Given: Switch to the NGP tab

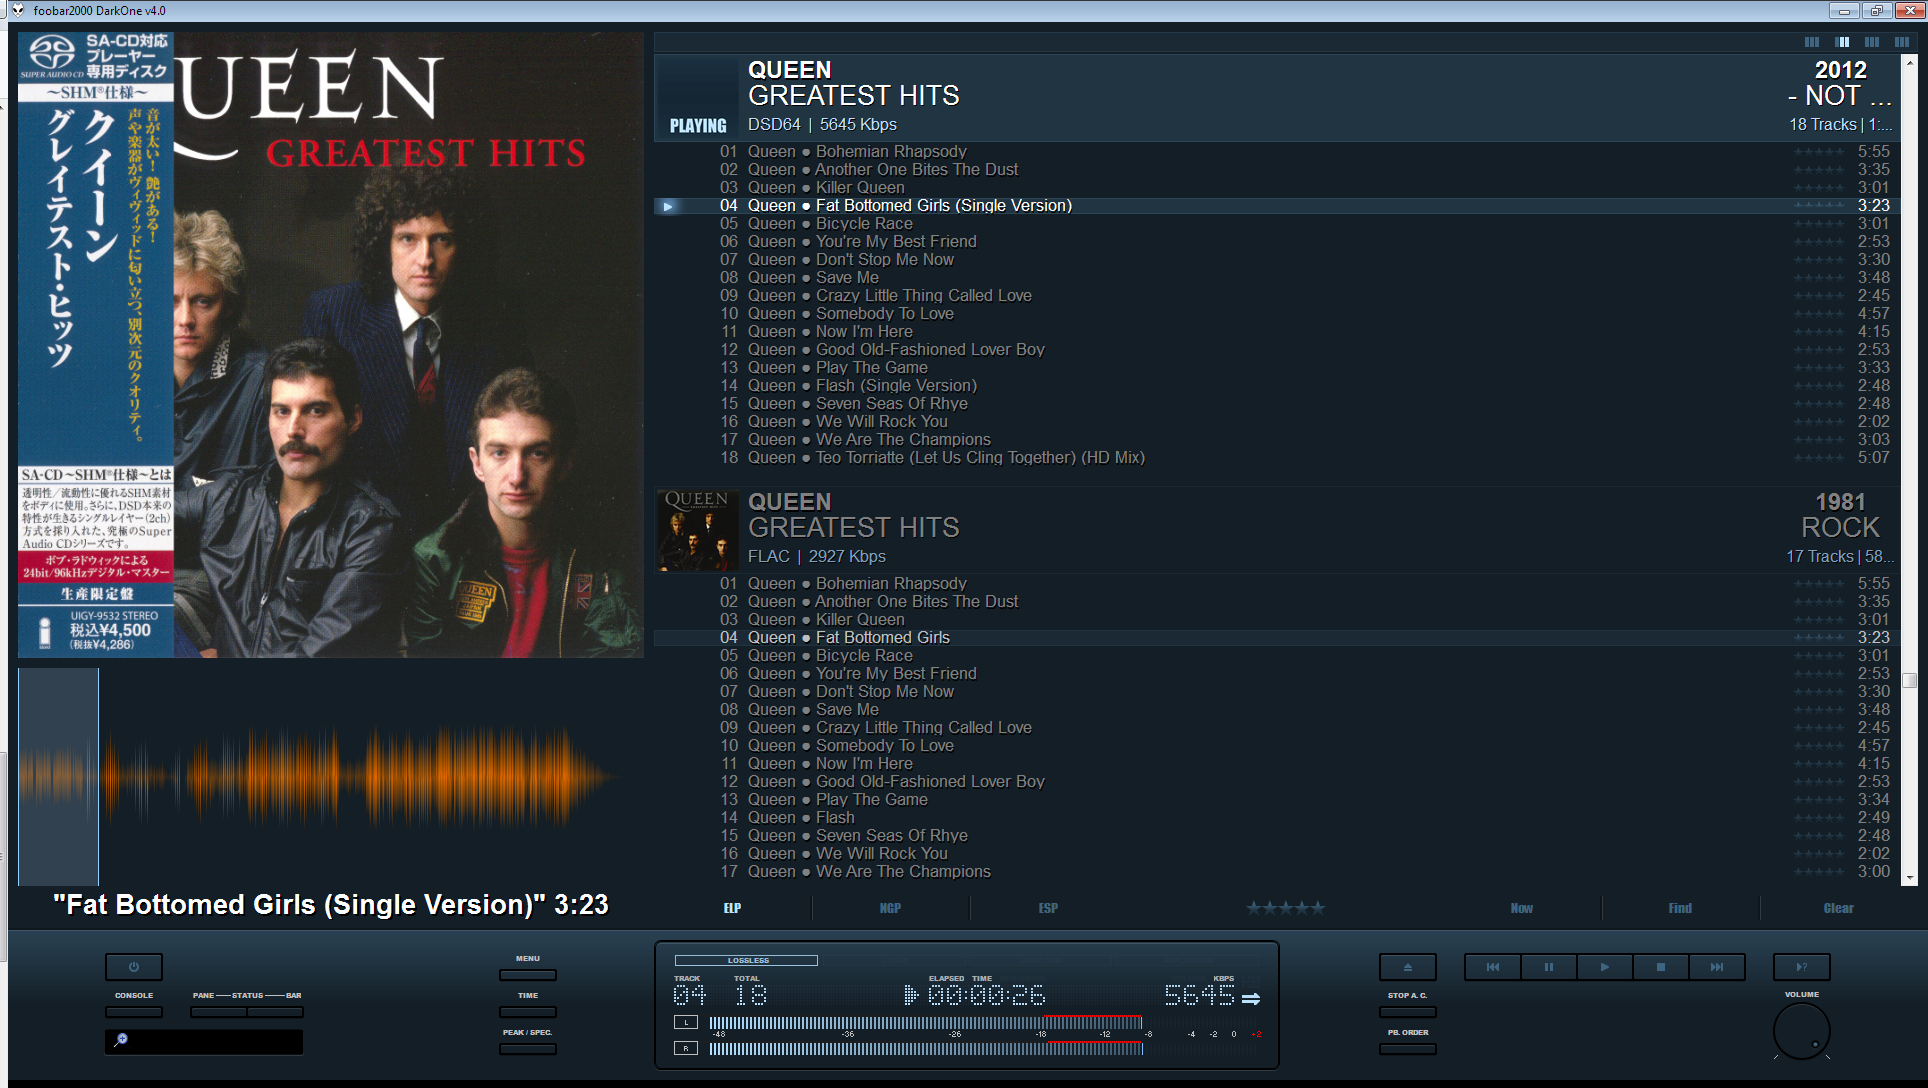Looking at the screenshot, I should [x=890, y=908].
